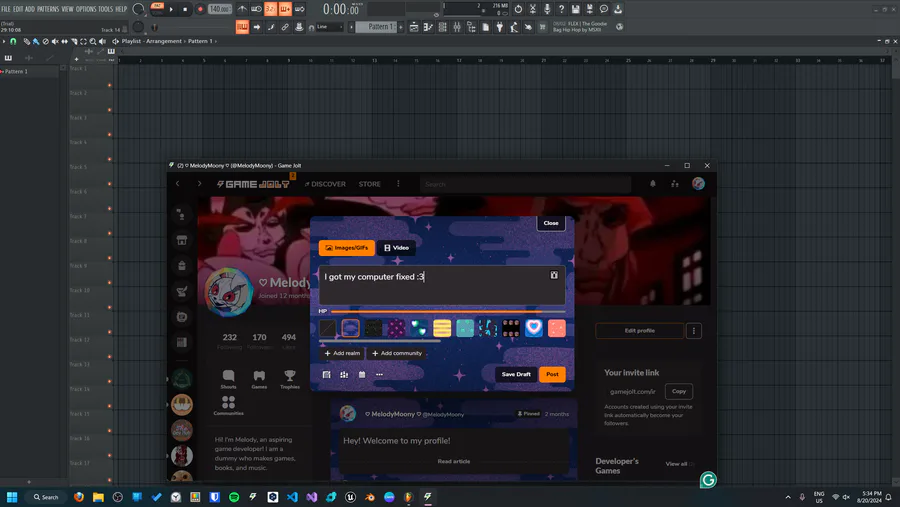
Task: Open FL Studio OPTIONS menu
Action: tap(86, 9)
